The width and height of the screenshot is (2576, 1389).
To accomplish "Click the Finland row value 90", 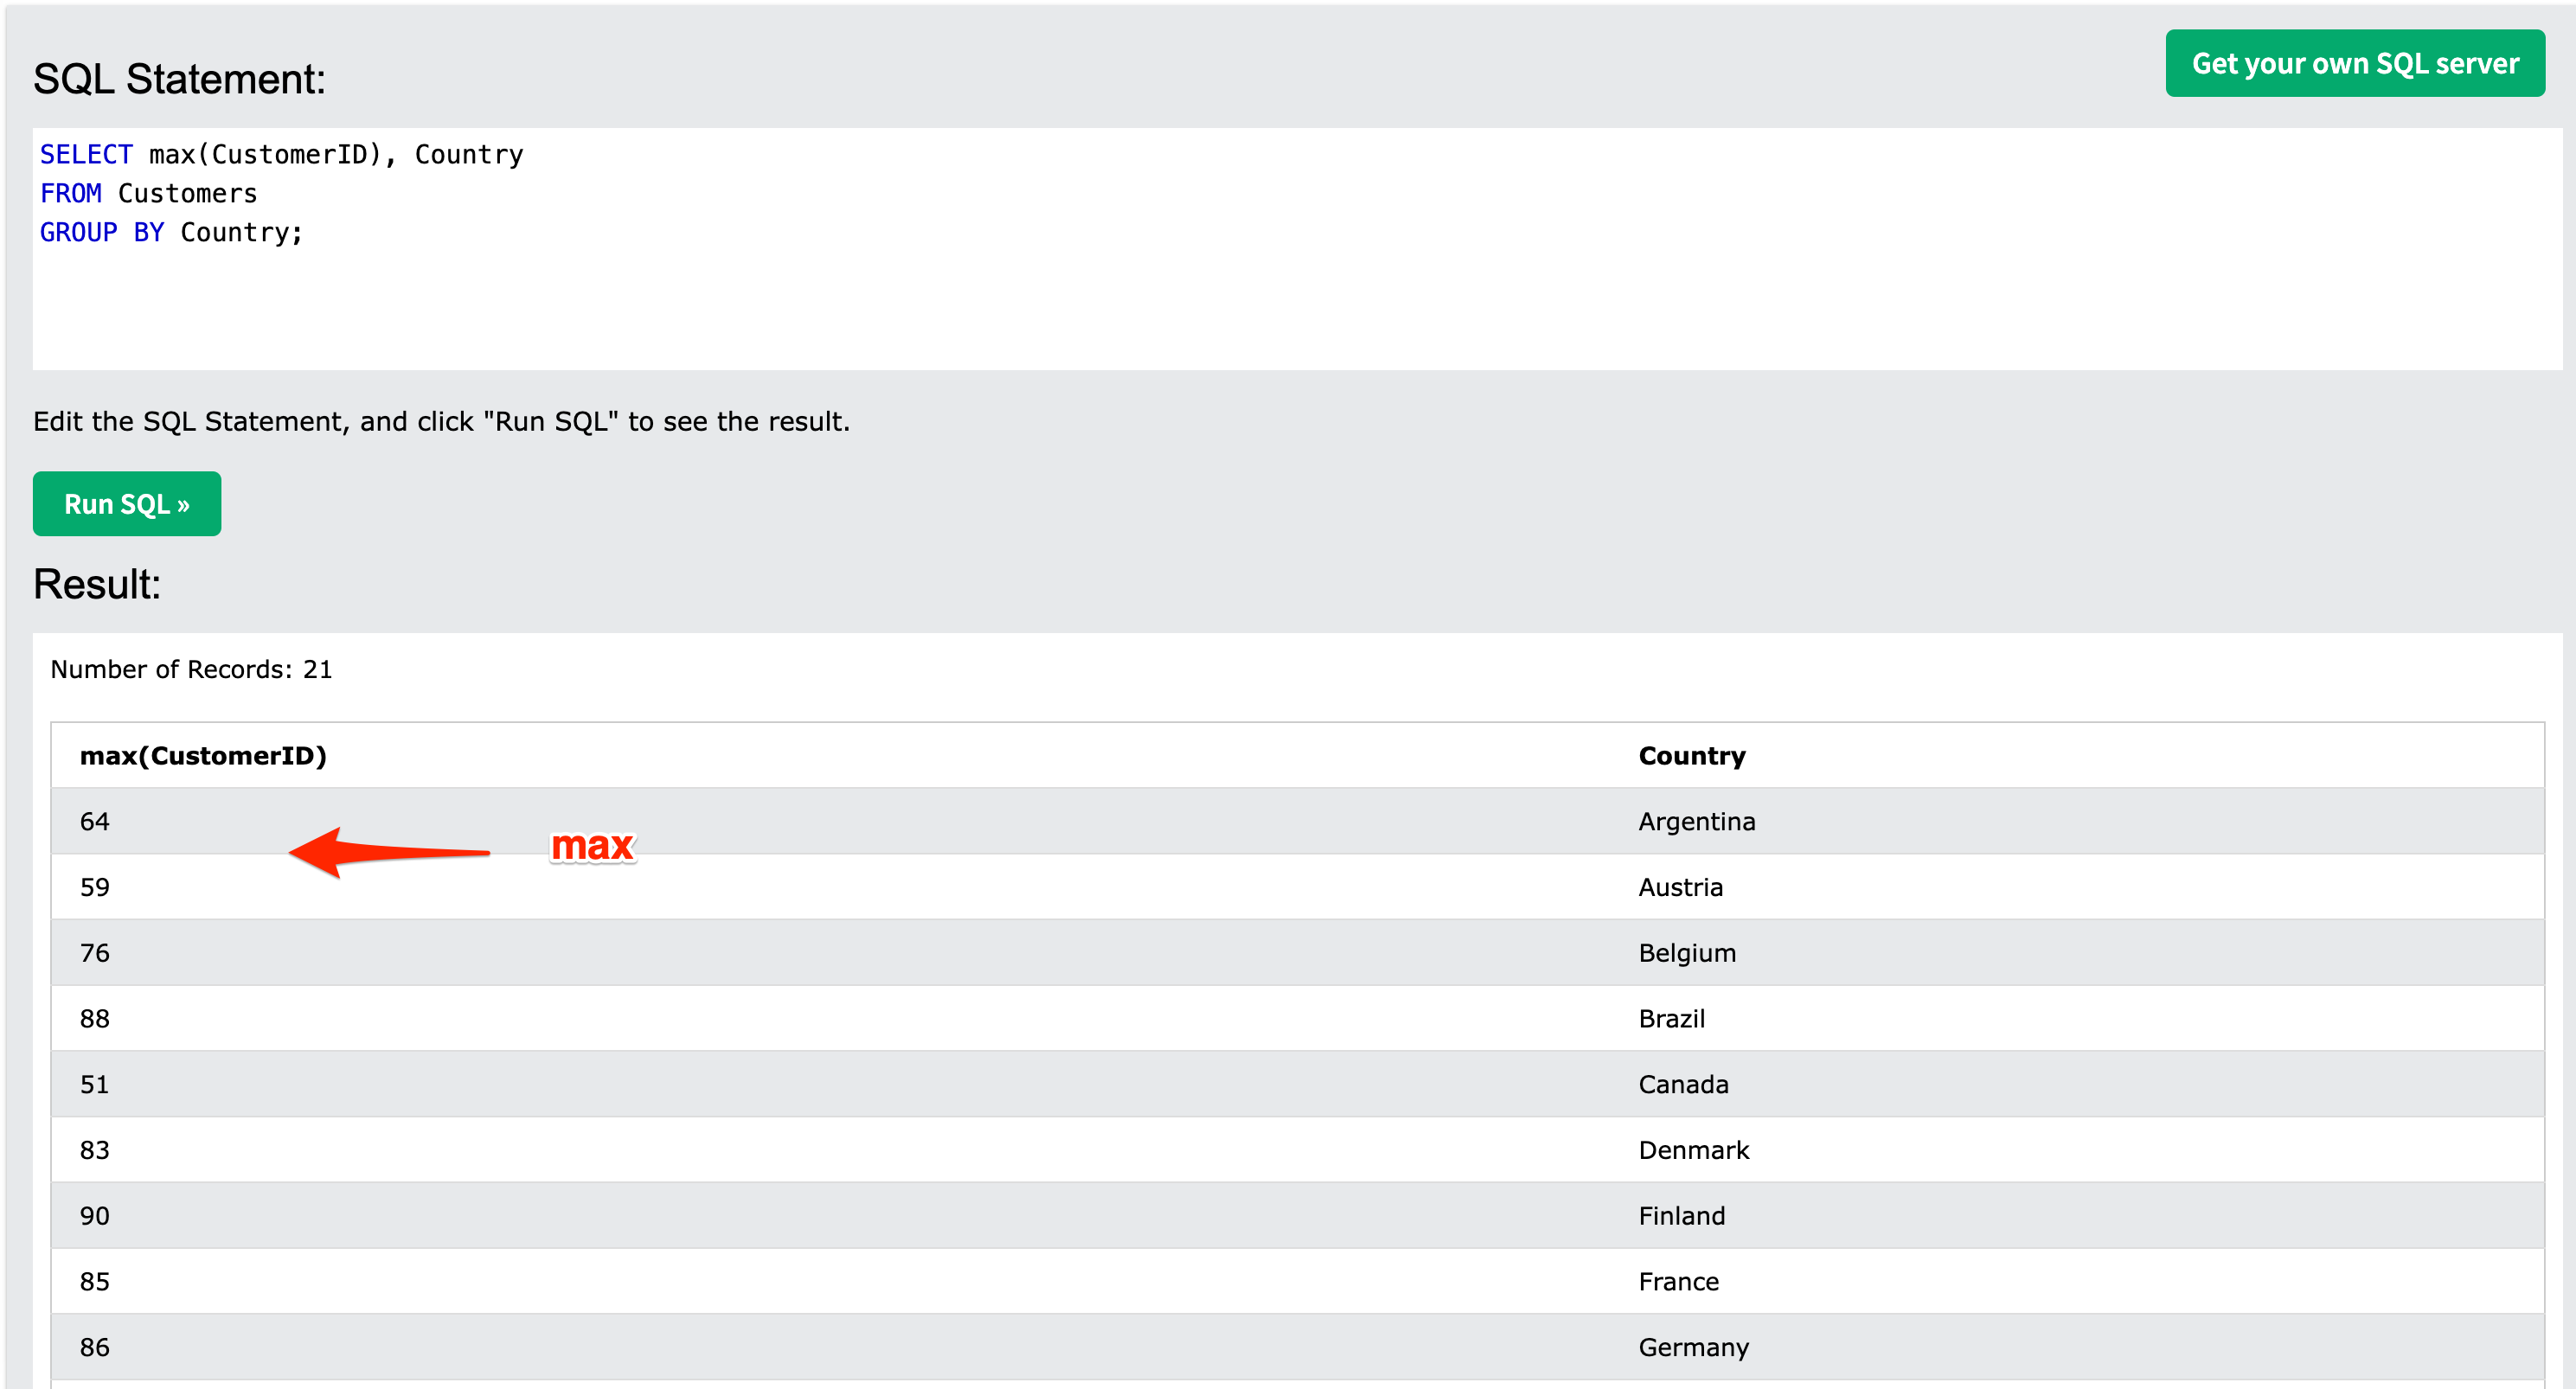I will click(95, 1216).
